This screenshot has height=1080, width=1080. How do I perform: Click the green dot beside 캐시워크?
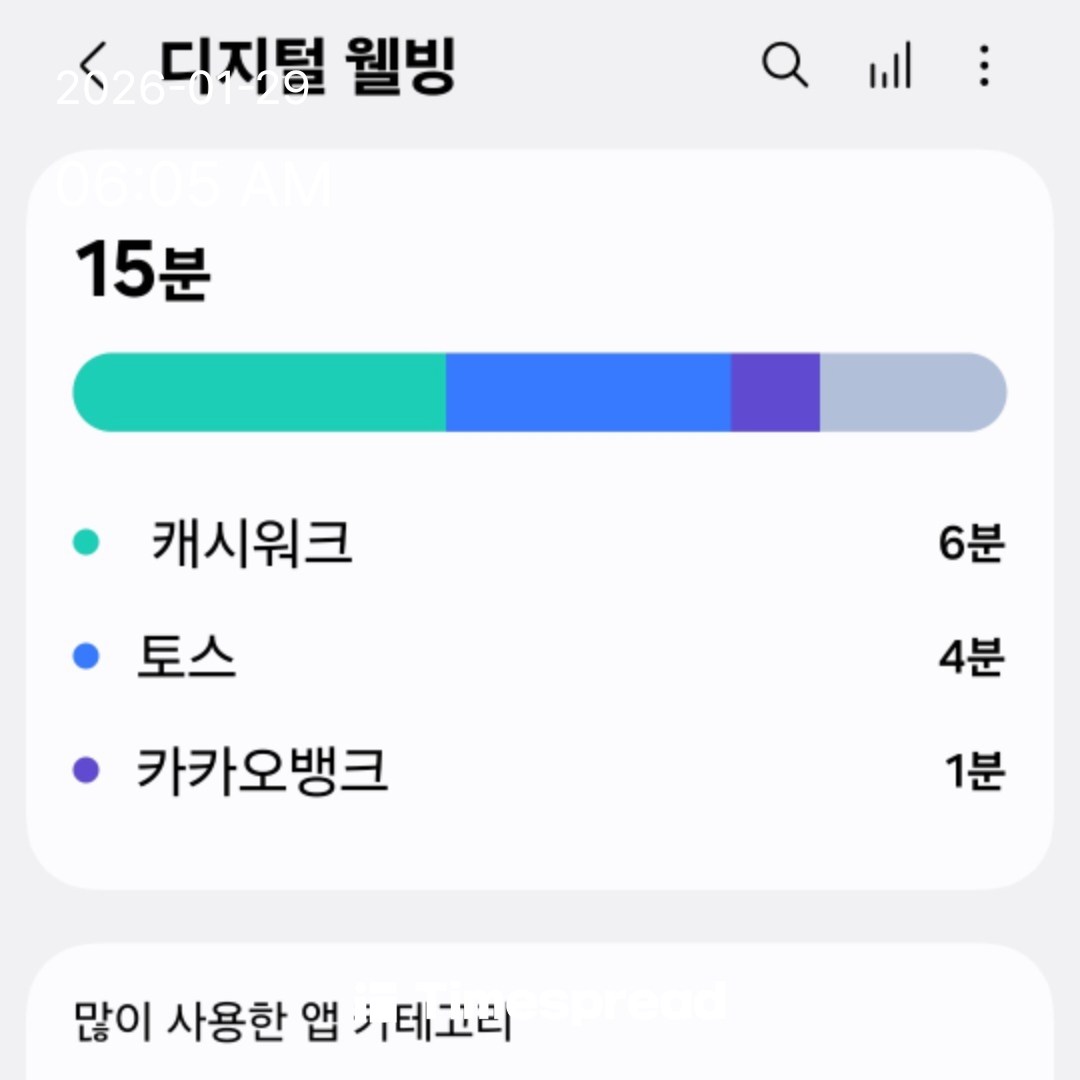(x=87, y=543)
